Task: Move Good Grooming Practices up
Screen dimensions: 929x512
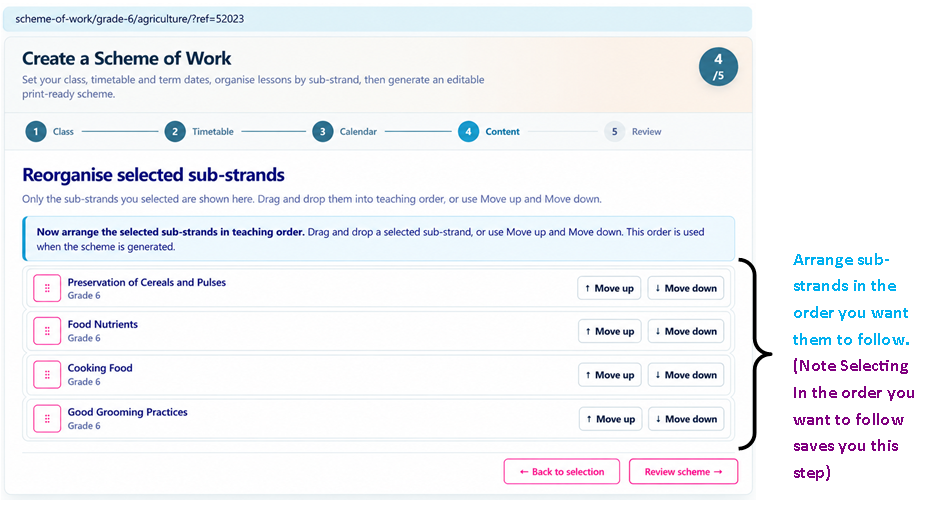Action: coord(610,419)
